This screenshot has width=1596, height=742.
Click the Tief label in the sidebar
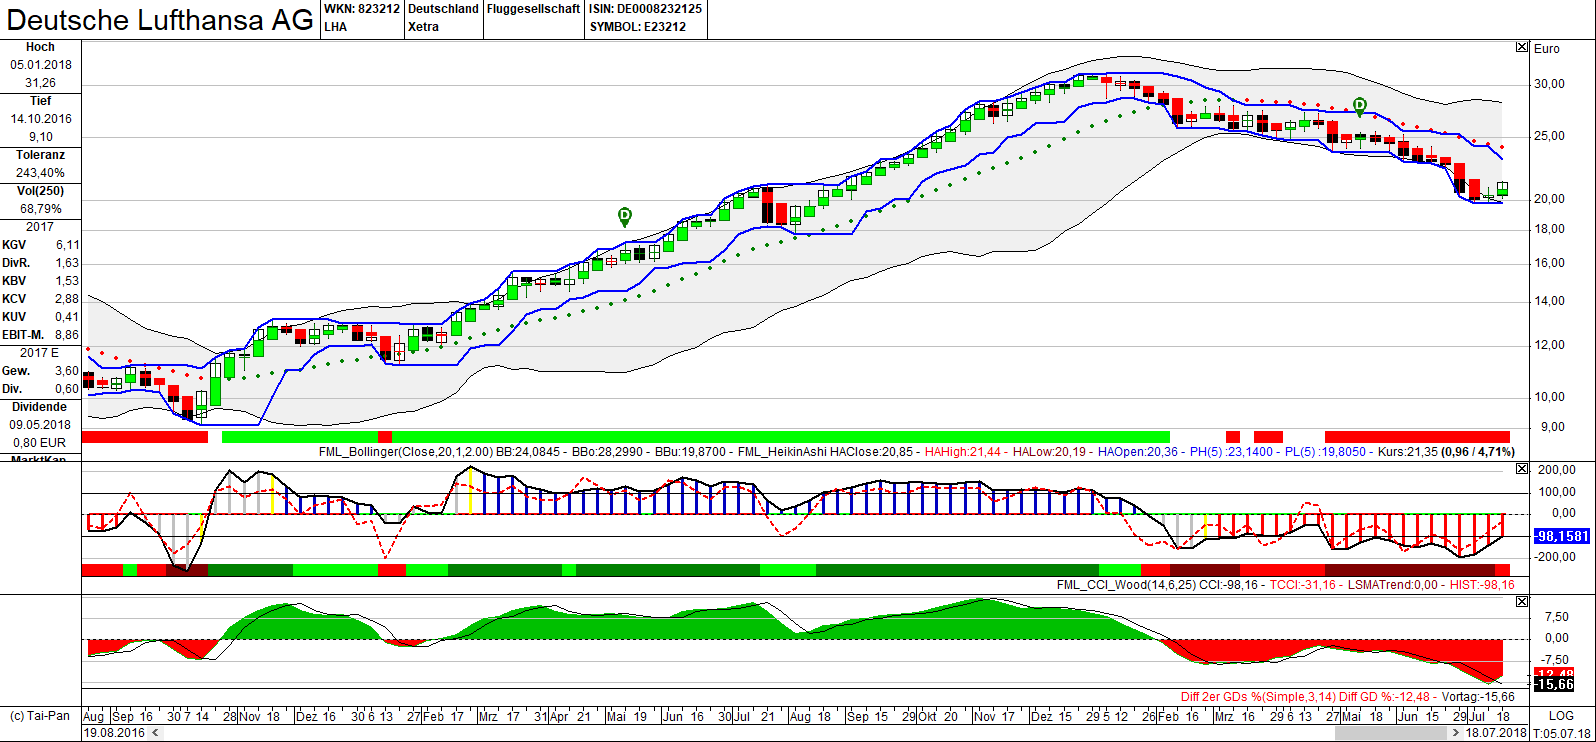[40, 101]
